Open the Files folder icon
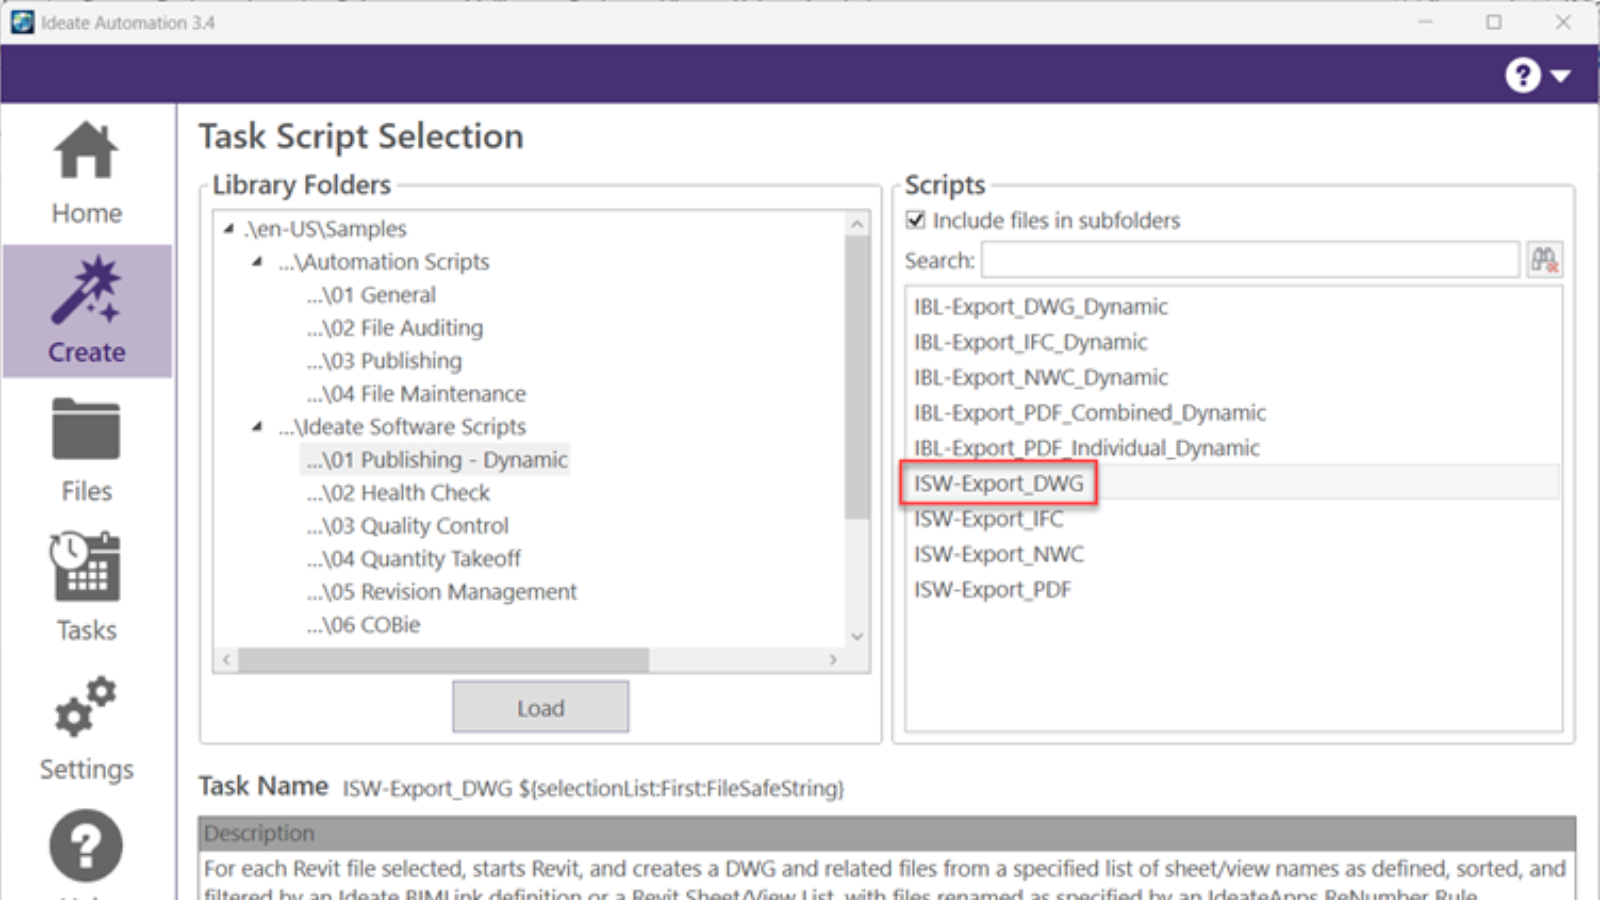Viewport: 1600px width, 900px height. [x=86, y=431]
